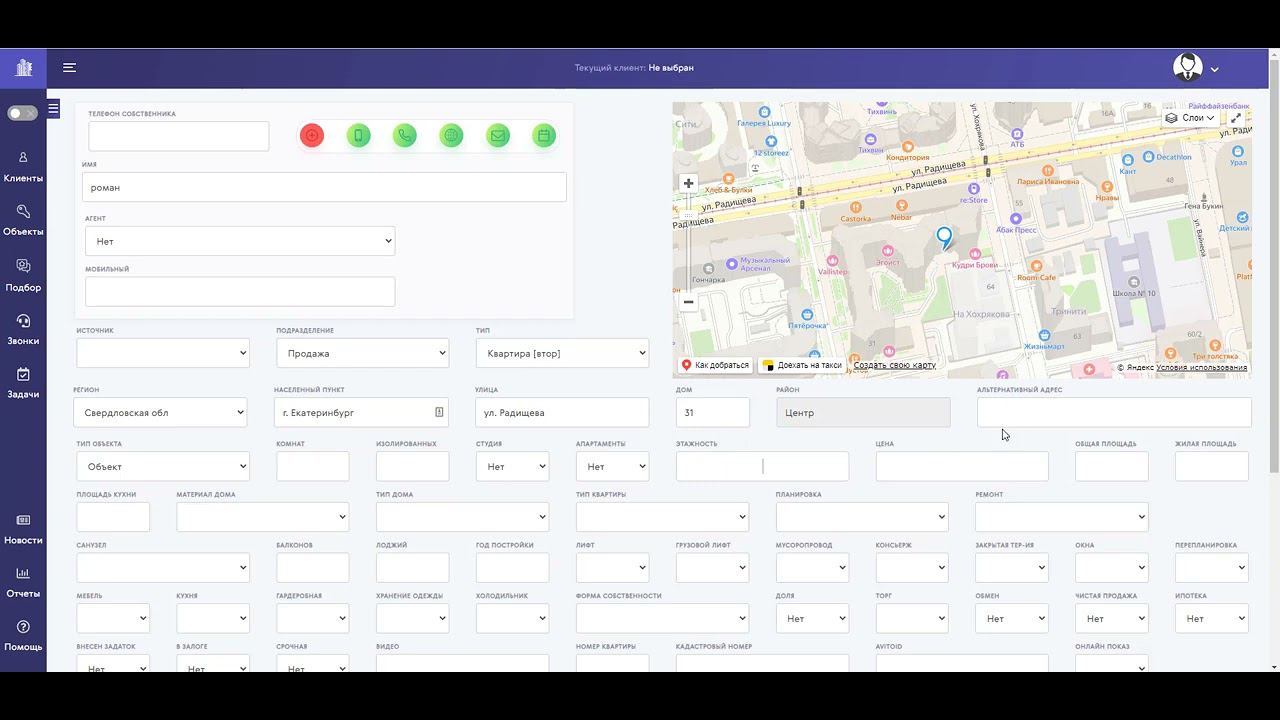The width and height of the screenshot is (1280, 720).
Task: Click the Альтернативный адрес input field
Action: (1114, 412)
